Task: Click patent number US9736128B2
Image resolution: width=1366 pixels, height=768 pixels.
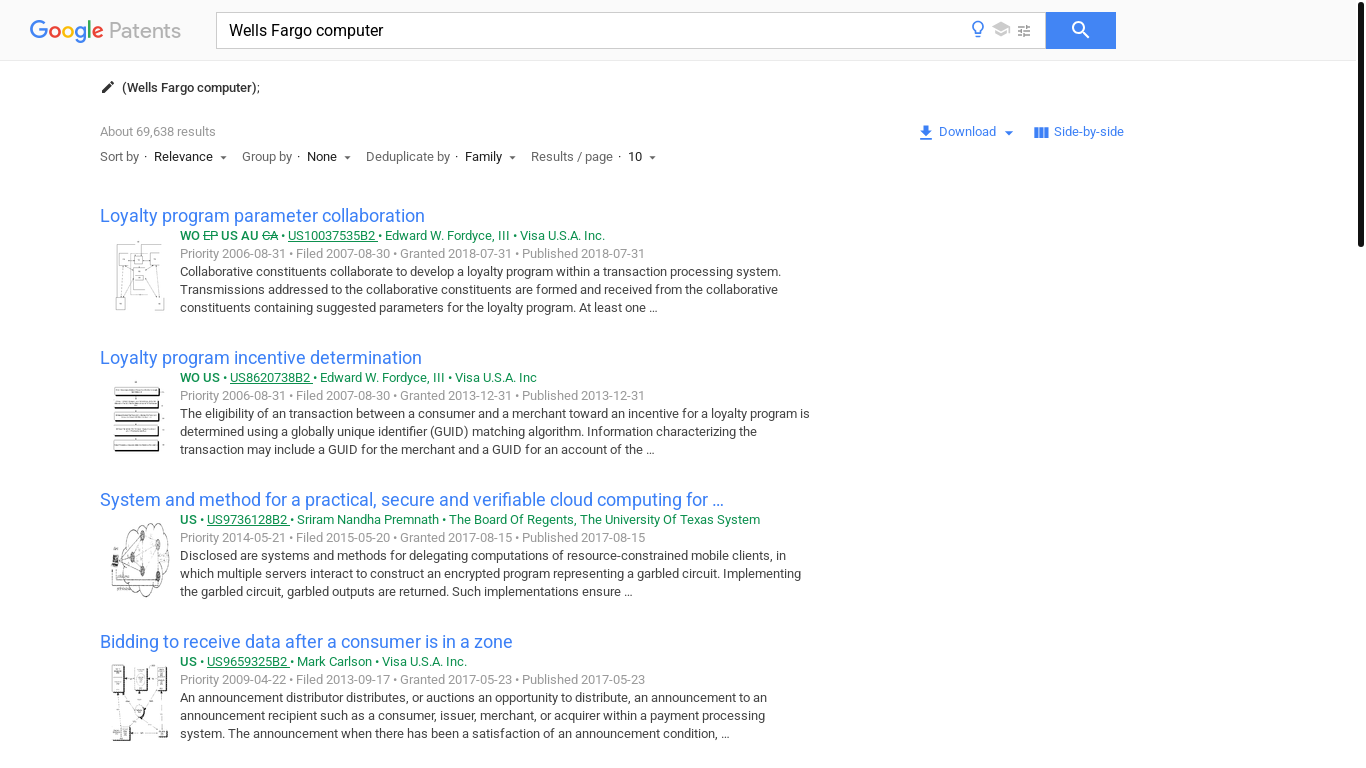Action: pyautogui.click(x=248, y=520)
